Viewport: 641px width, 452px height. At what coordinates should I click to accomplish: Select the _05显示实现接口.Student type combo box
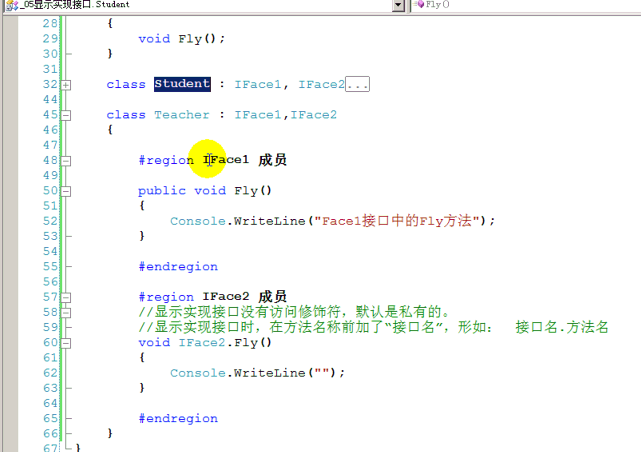pos(204,5)
